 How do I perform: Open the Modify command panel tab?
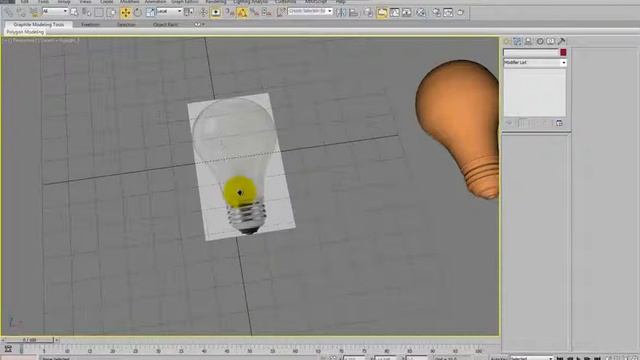click(x=518, y=41)
